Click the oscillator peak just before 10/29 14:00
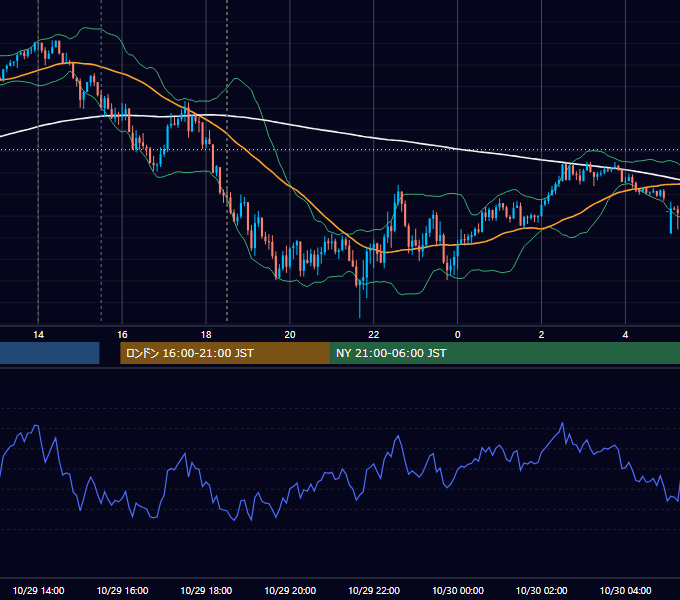Screen dimensions: 680x600 click(36, 426)
